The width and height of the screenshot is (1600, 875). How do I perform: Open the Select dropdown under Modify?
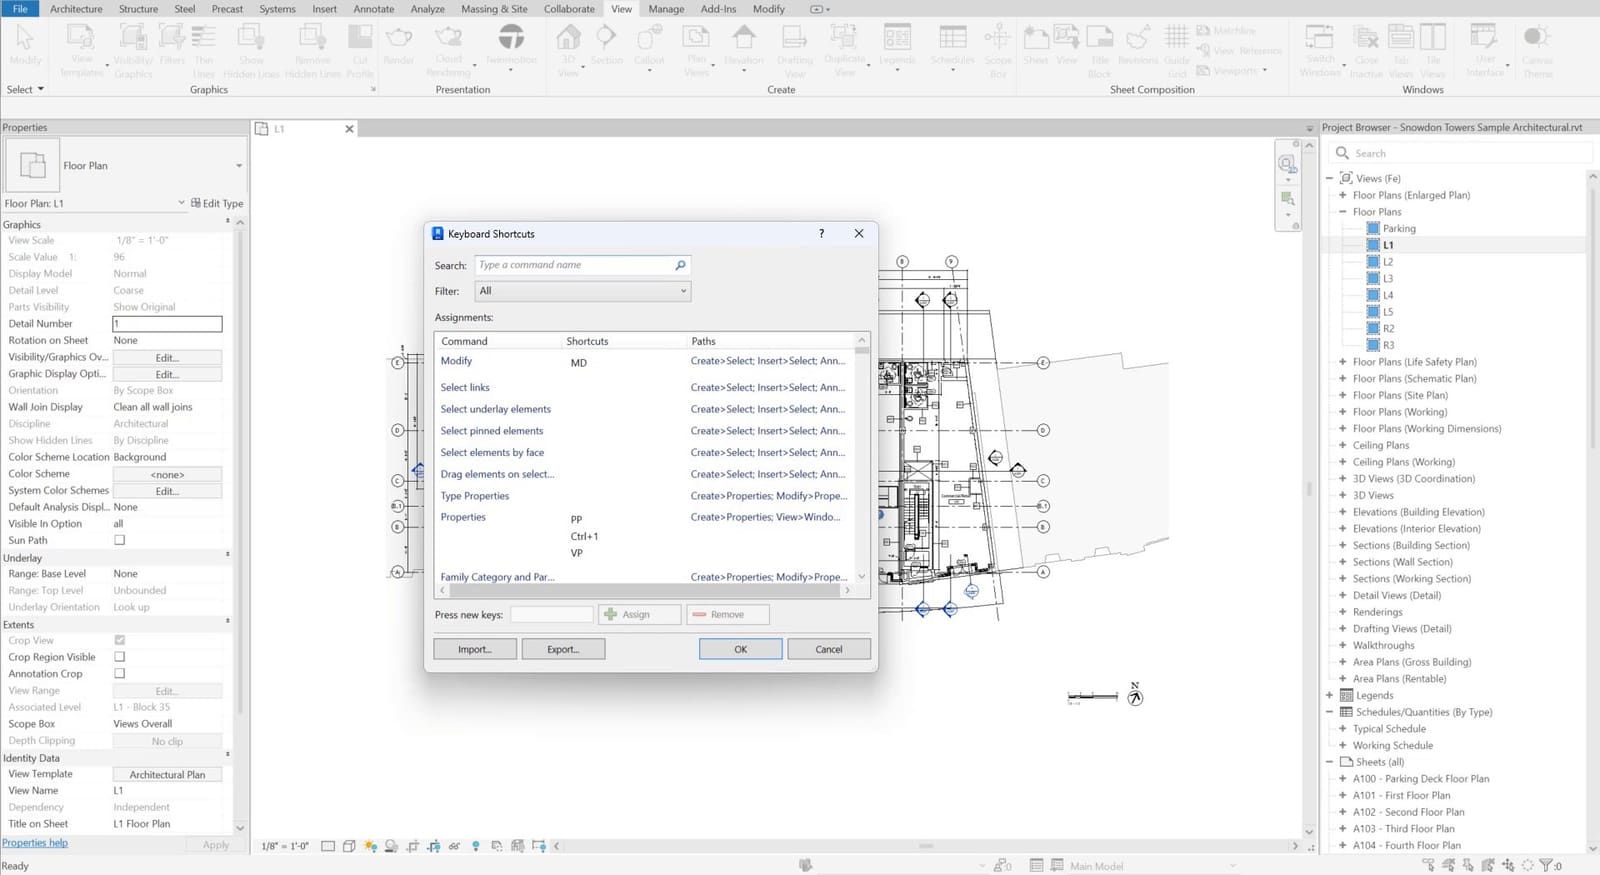[x=25, y=89]
